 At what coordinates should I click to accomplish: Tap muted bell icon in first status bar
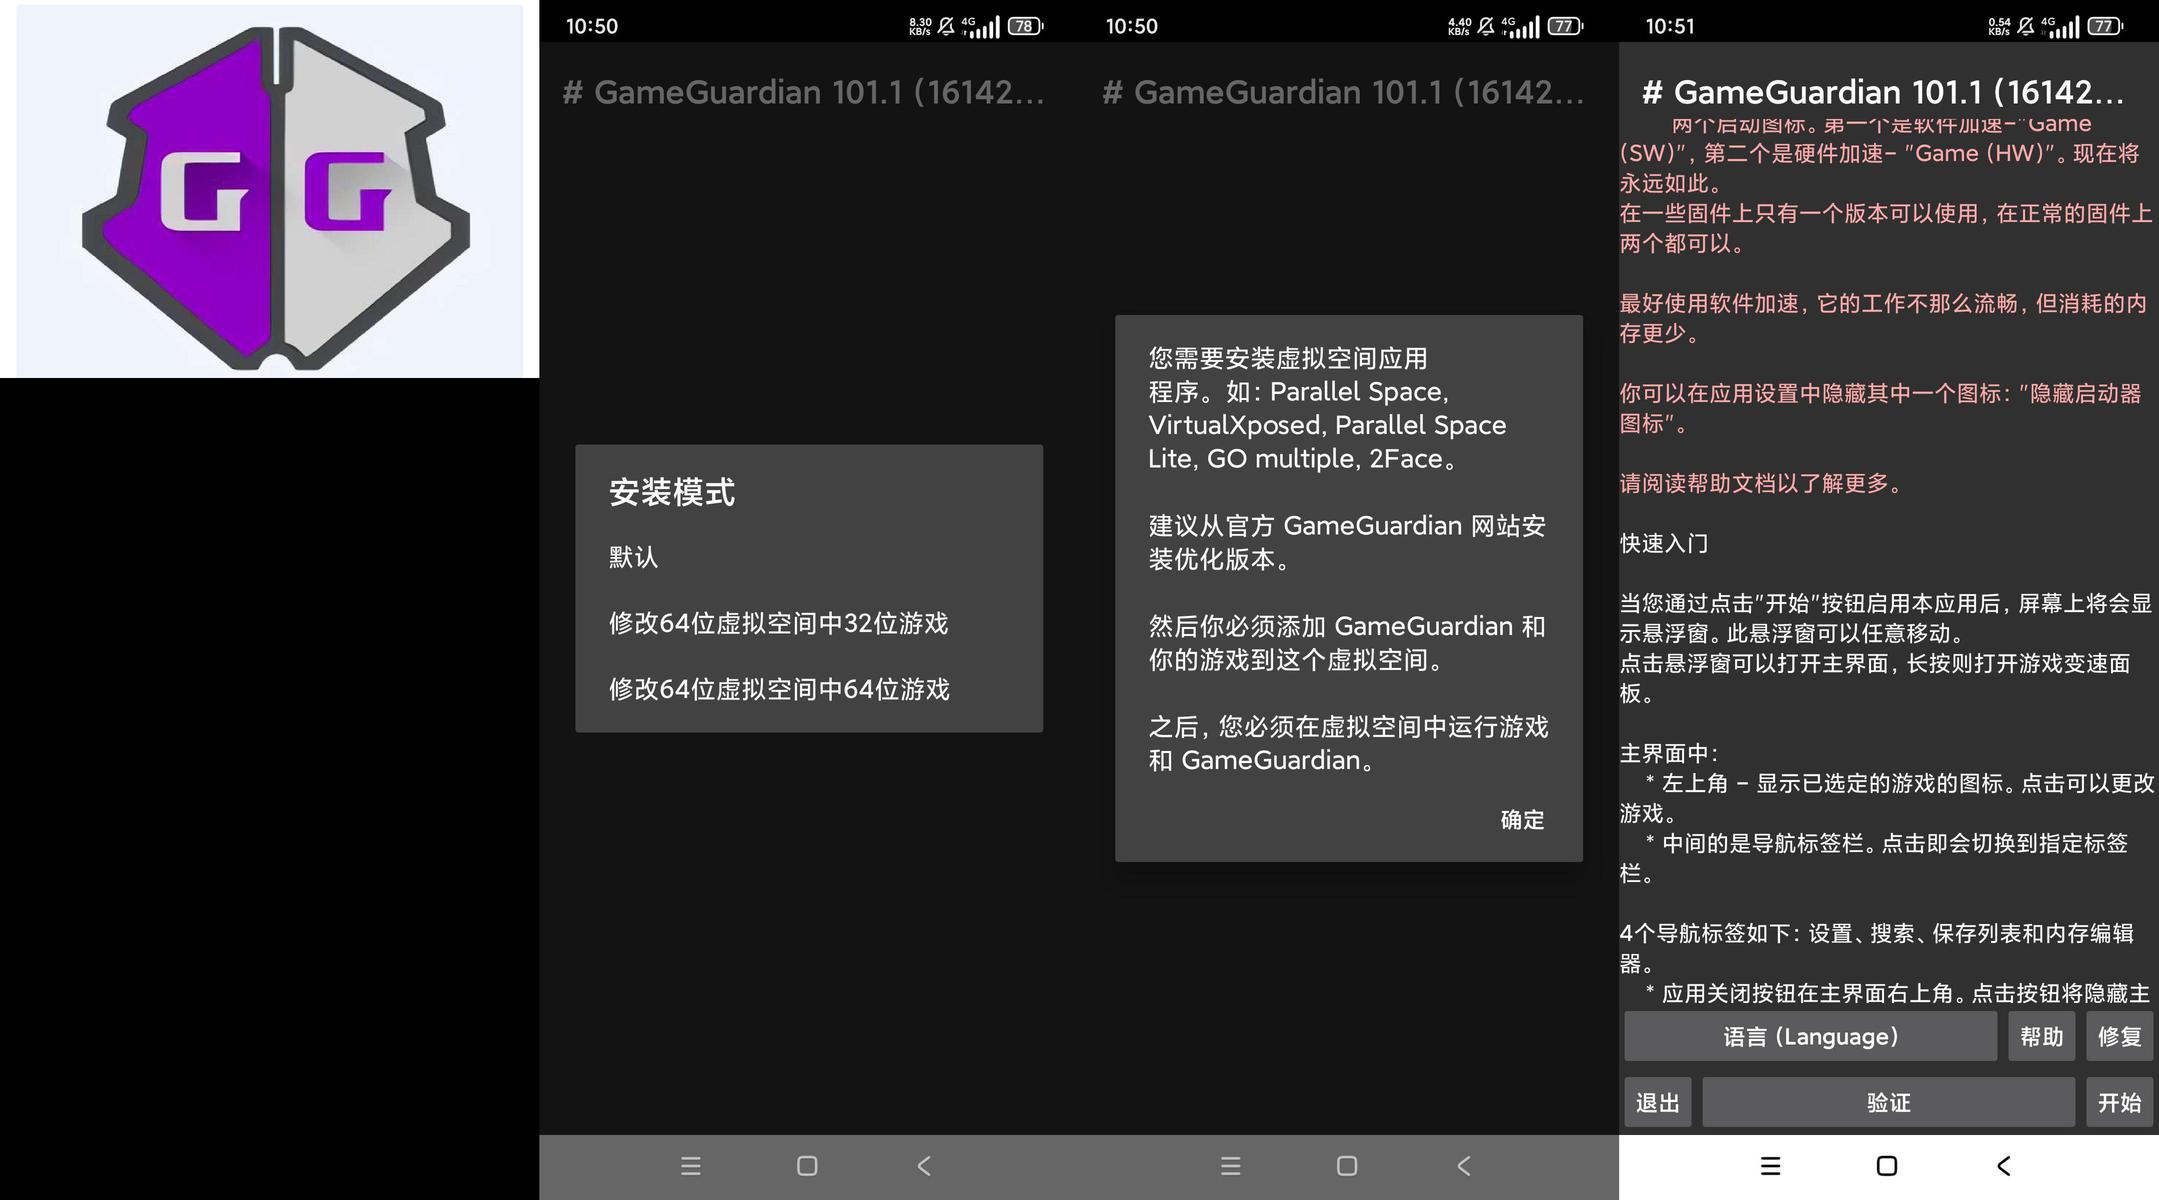946,26
